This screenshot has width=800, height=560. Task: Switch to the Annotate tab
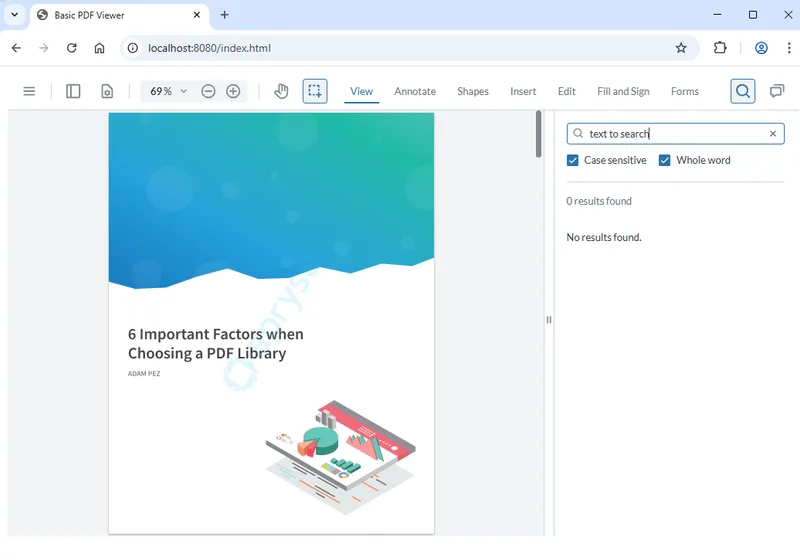[415, 91]
